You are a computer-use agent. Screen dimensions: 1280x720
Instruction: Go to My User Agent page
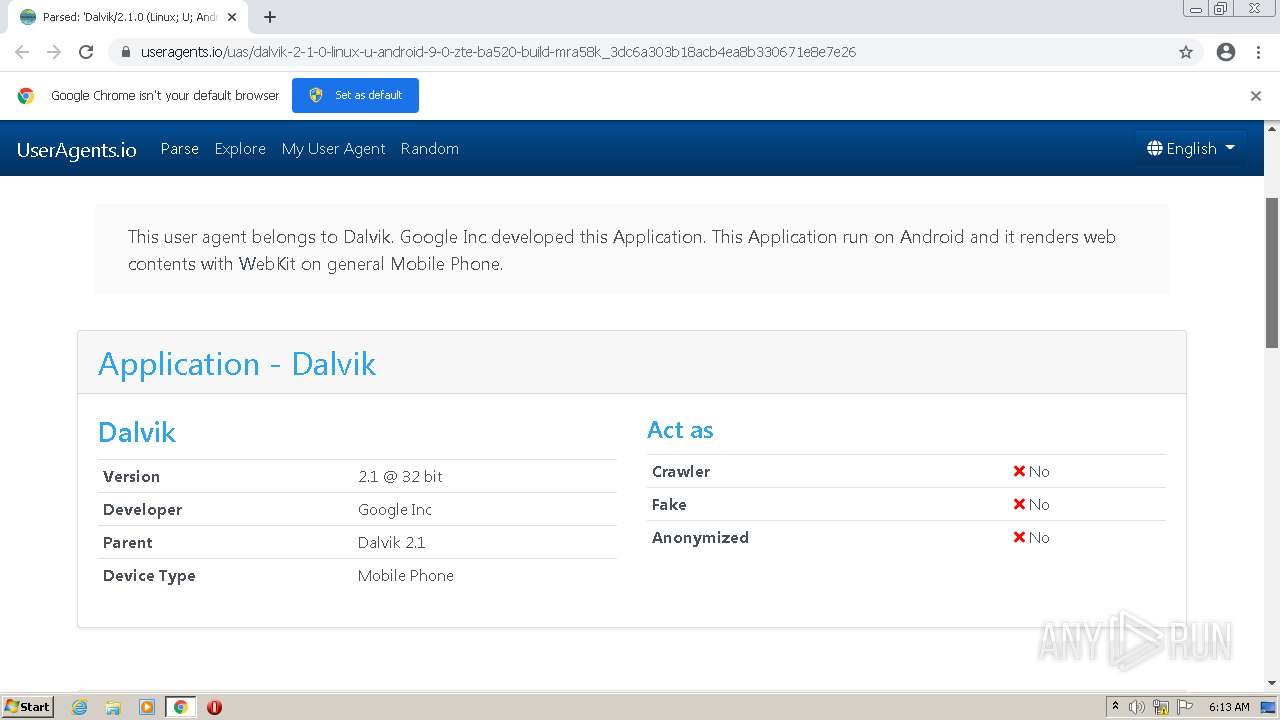point(333,148)
